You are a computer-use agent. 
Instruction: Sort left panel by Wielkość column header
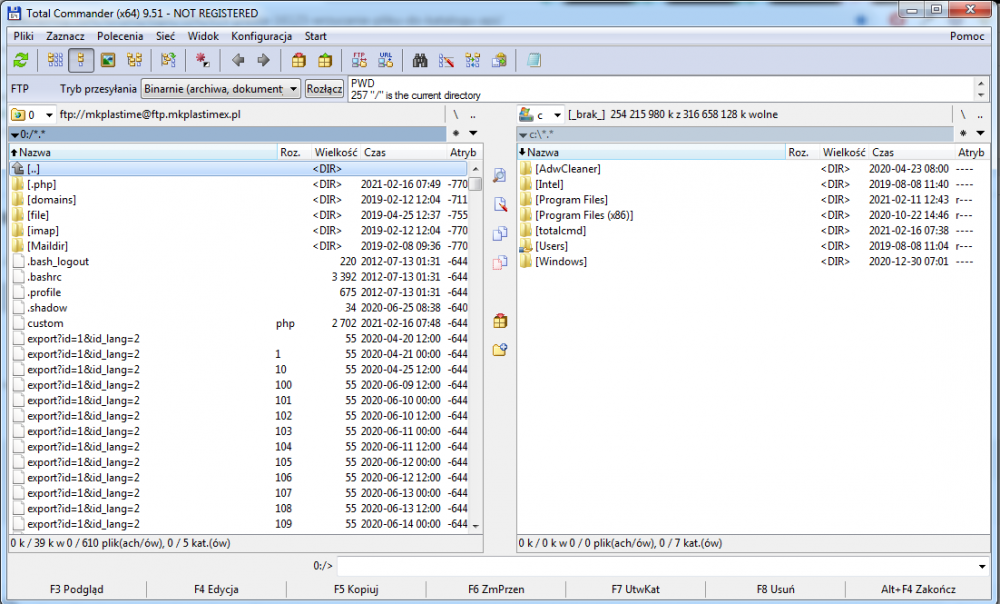335,152
